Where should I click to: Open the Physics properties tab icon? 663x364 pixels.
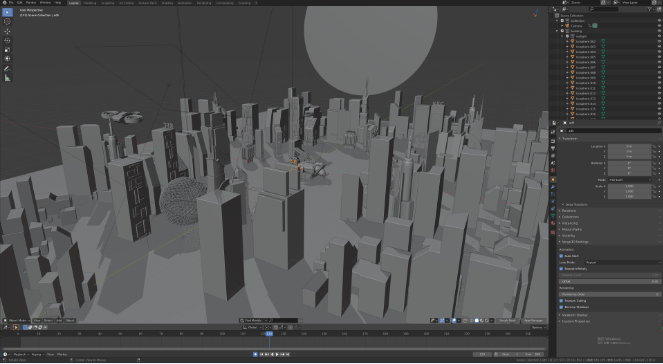coord(553,201)
